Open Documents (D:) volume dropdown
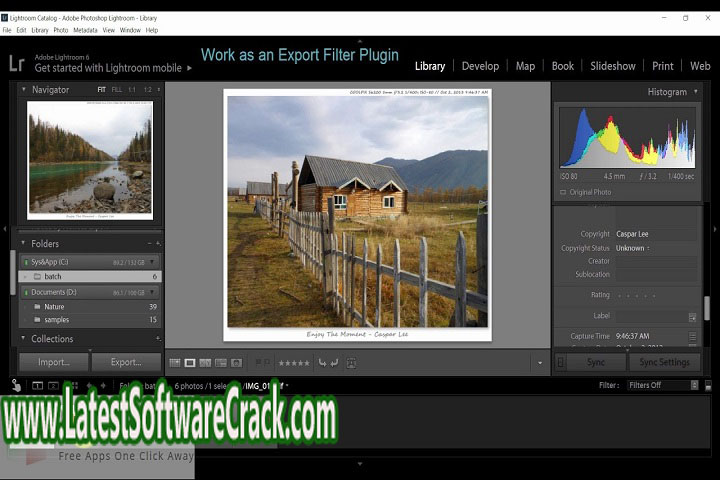The image size is (720, 480). (152, 292)
